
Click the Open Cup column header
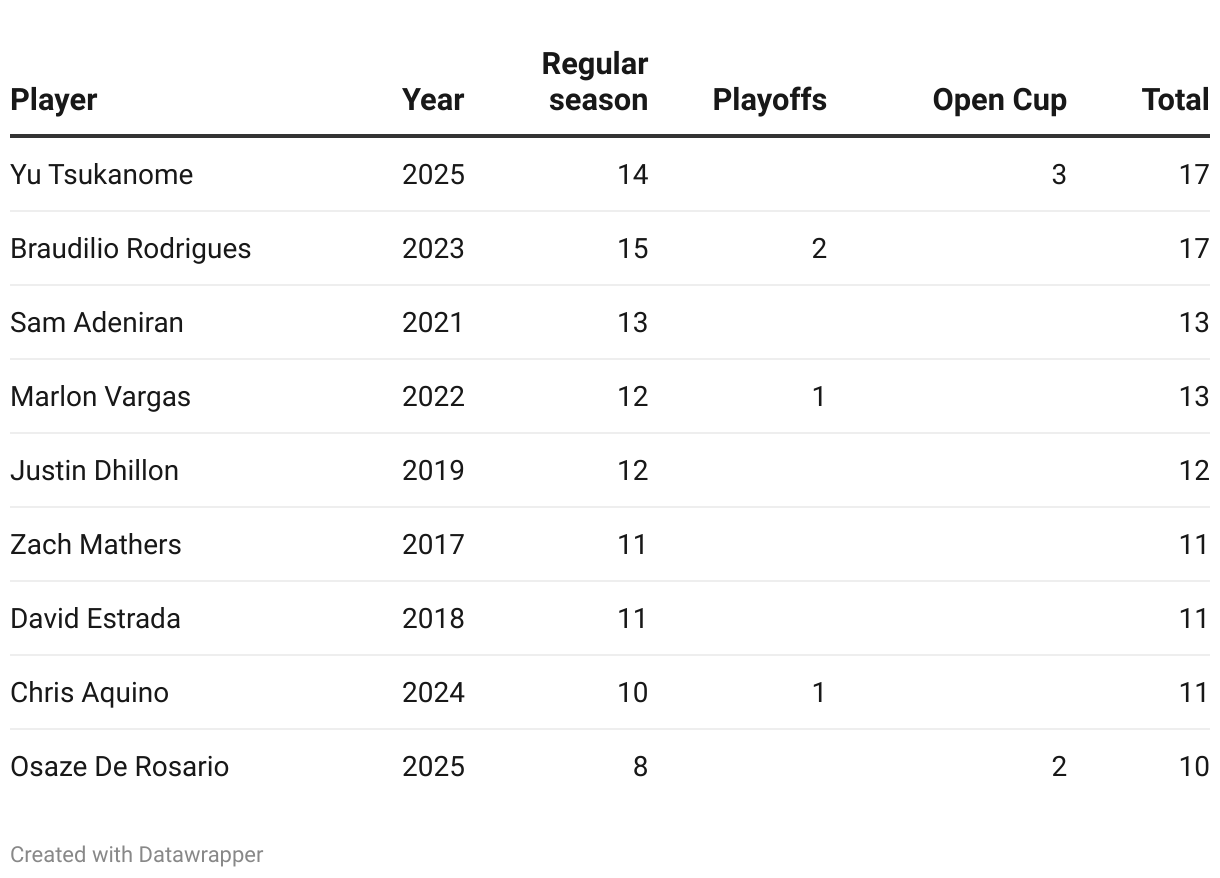pos(1000,100)
